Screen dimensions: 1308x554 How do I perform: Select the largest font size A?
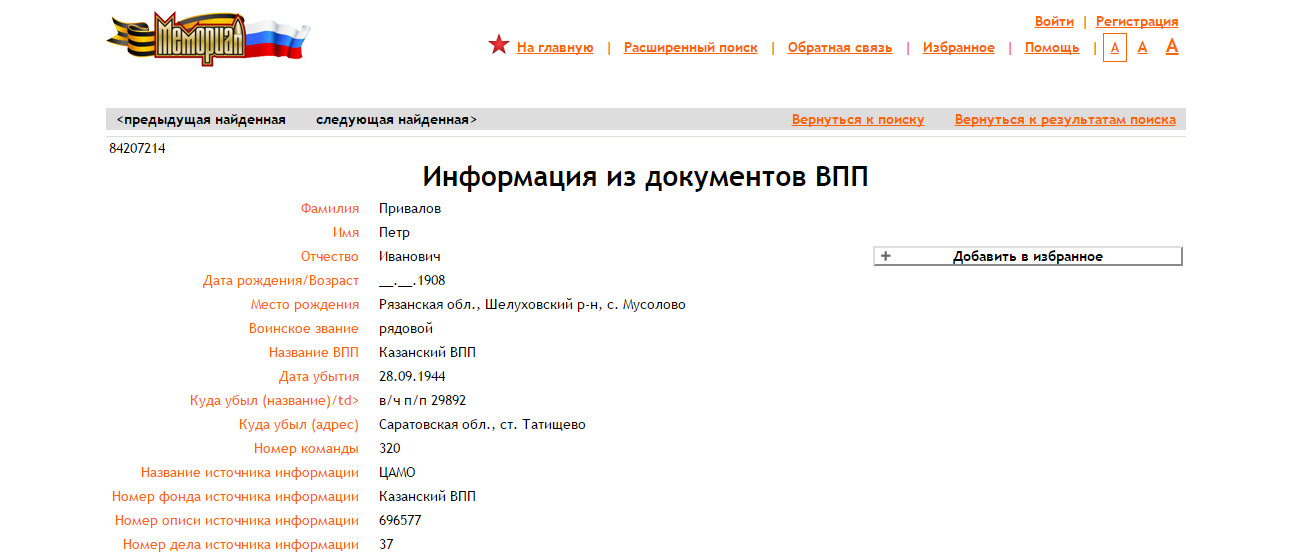(1172, 46)
